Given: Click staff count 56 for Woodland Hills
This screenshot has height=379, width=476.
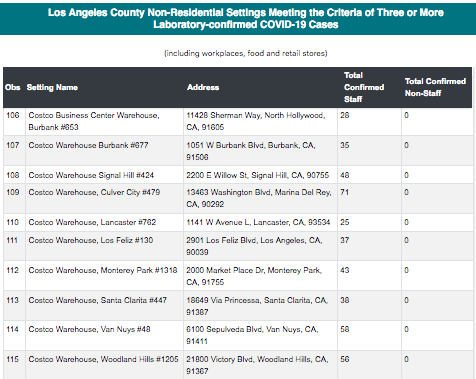Looking at the screenshot, I should coord(345,359).
